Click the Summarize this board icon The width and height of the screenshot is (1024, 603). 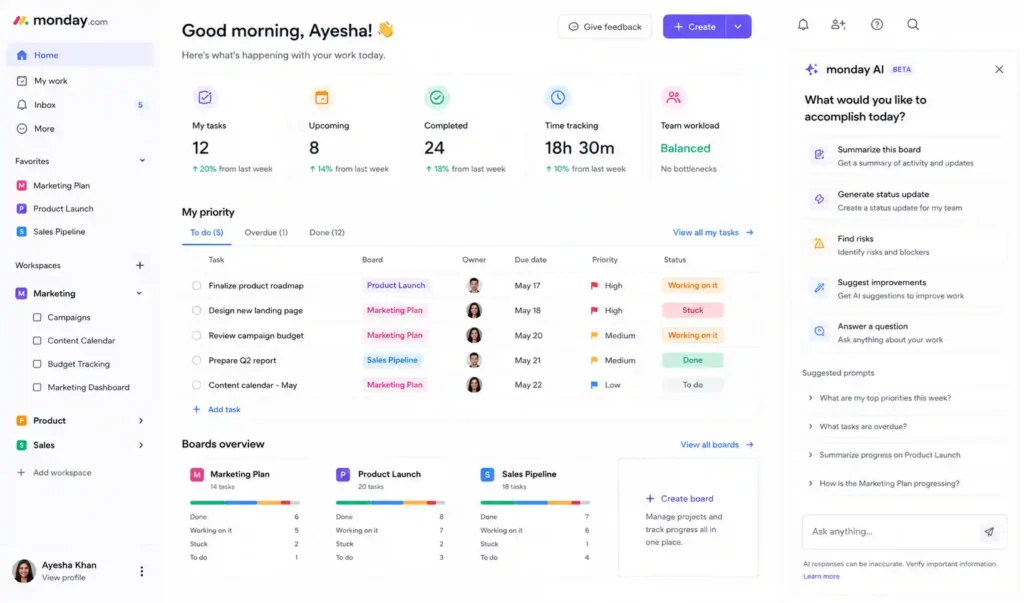(x=819, y=155)
